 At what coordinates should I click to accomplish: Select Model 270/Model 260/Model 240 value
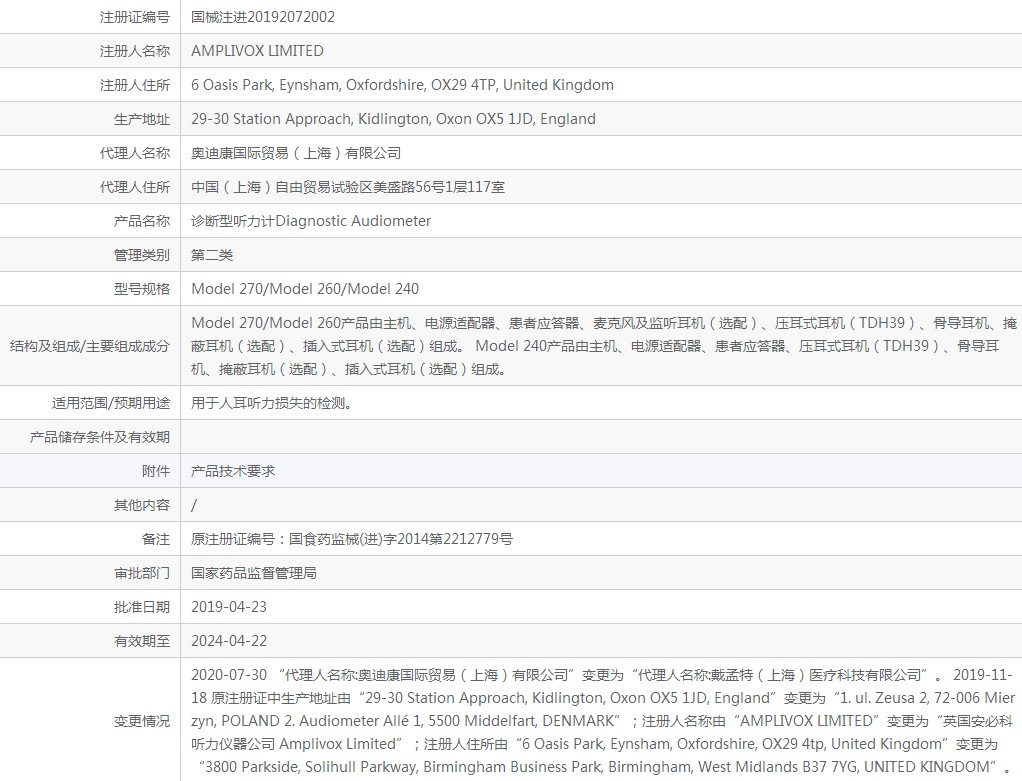(305, 289)
